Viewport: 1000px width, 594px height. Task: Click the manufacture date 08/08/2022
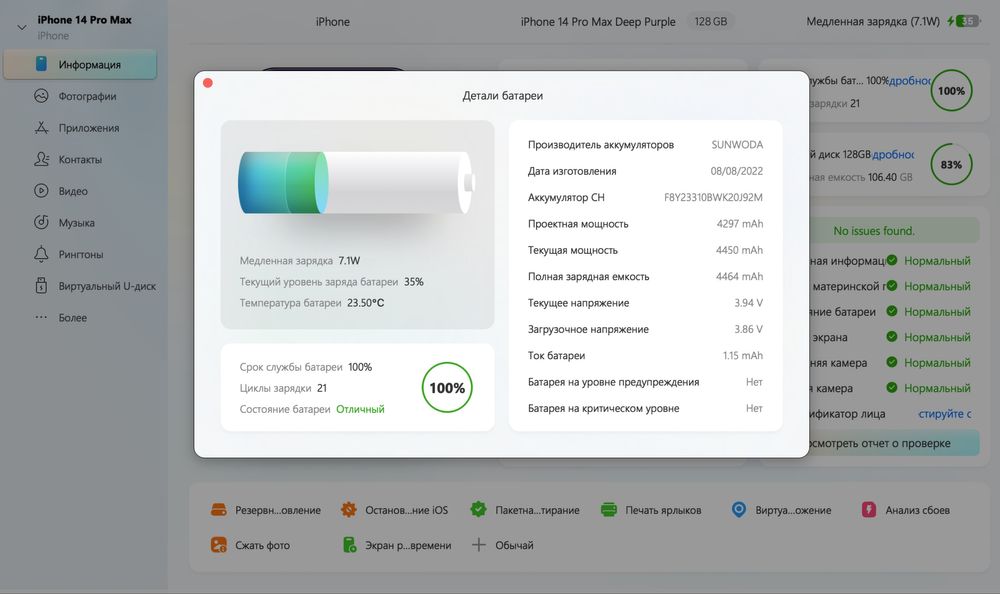pos(736,171)
